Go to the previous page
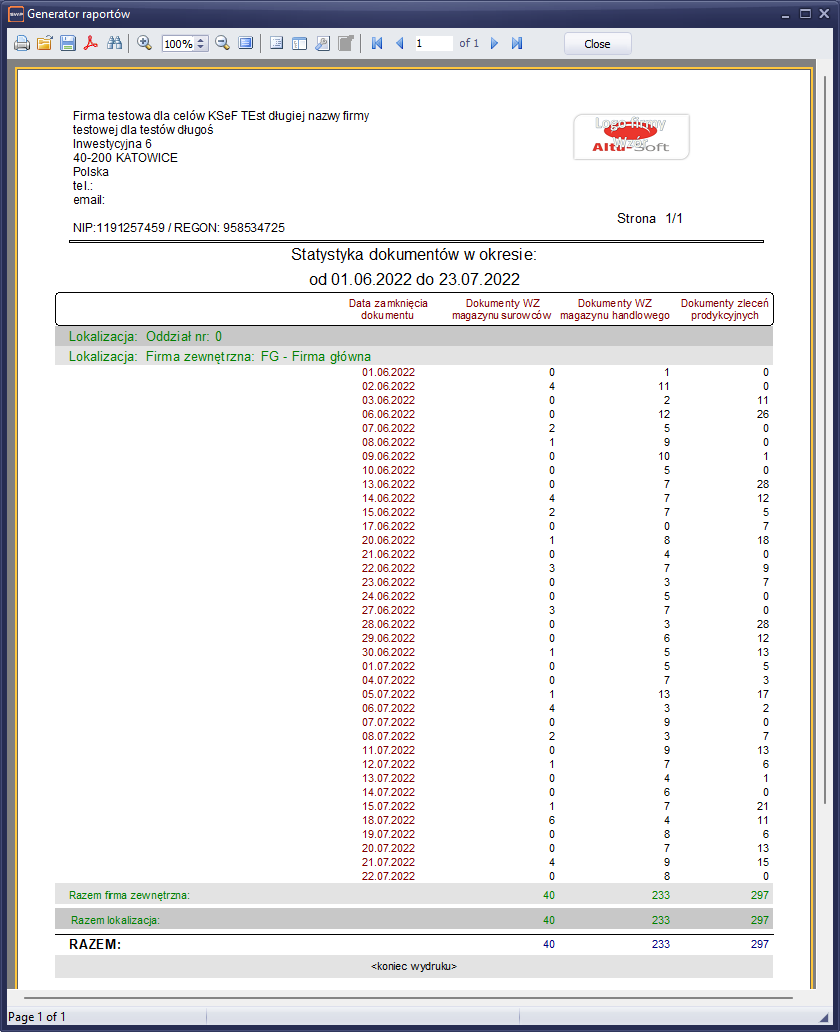 [399, 44]
